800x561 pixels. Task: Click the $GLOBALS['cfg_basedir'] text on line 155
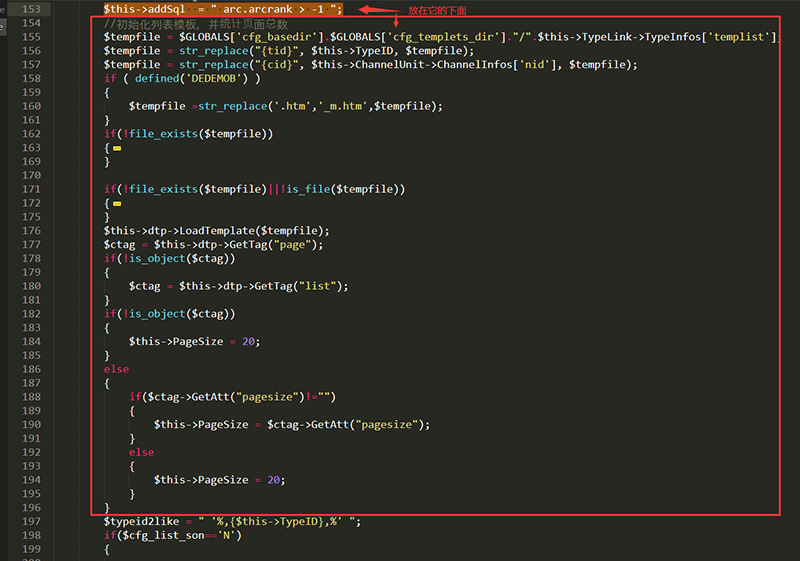pos(252,37)
